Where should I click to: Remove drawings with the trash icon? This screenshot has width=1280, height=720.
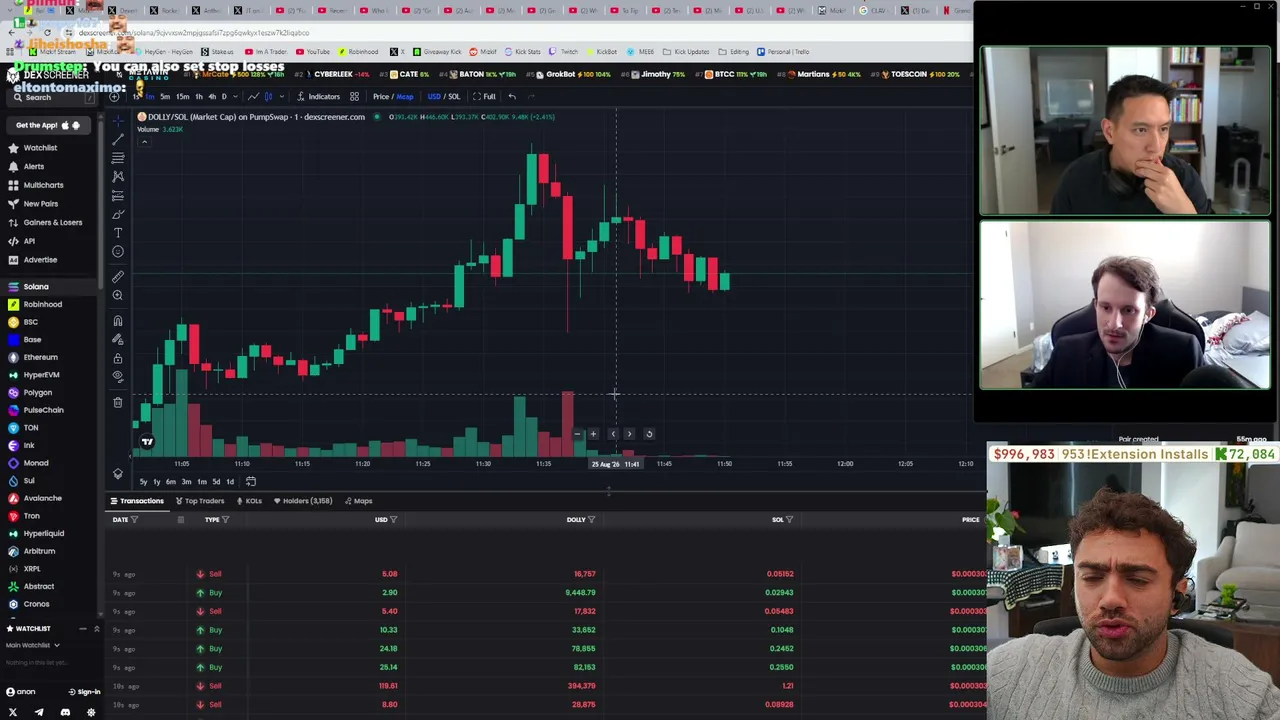(x=118, y=402)
